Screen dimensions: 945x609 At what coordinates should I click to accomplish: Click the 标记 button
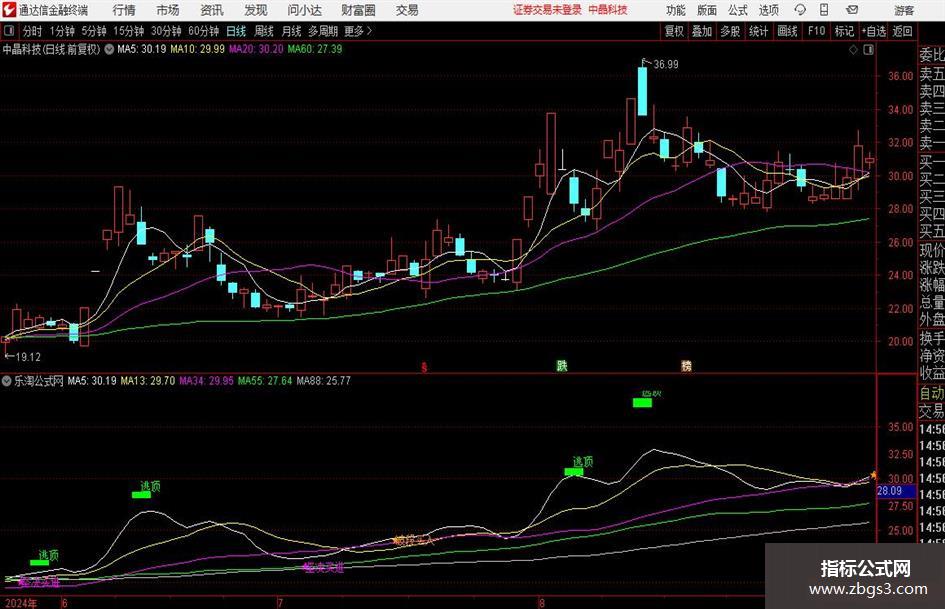tap(844, 31)
